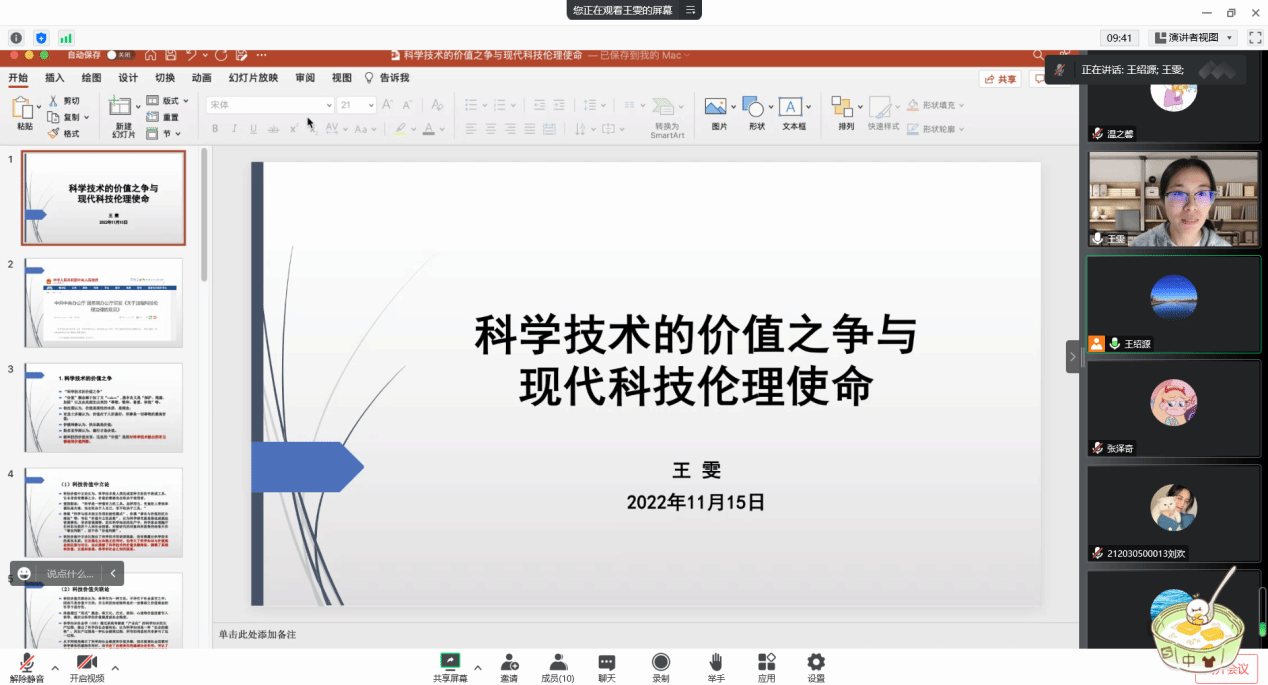The height and width of the screenshot is (685, 1268).
Task: Insert a Picture using the 图片 icon
Action: [716, 108]
